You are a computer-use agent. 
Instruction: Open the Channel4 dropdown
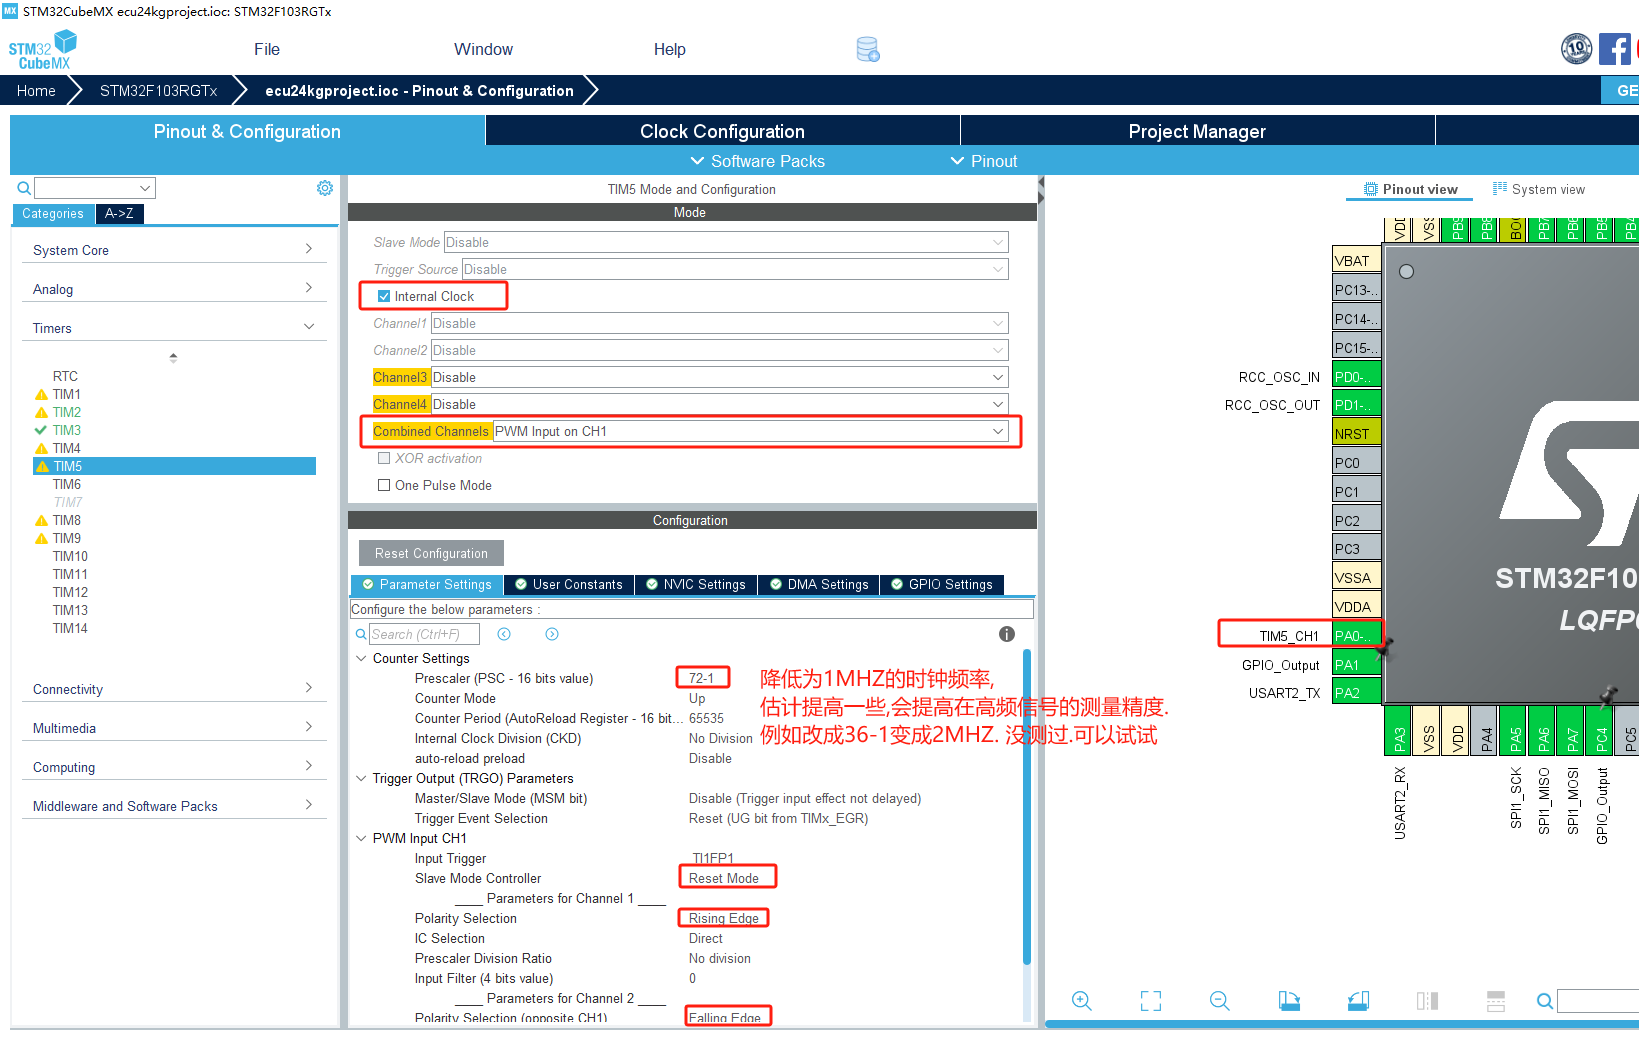pos(720,404)
